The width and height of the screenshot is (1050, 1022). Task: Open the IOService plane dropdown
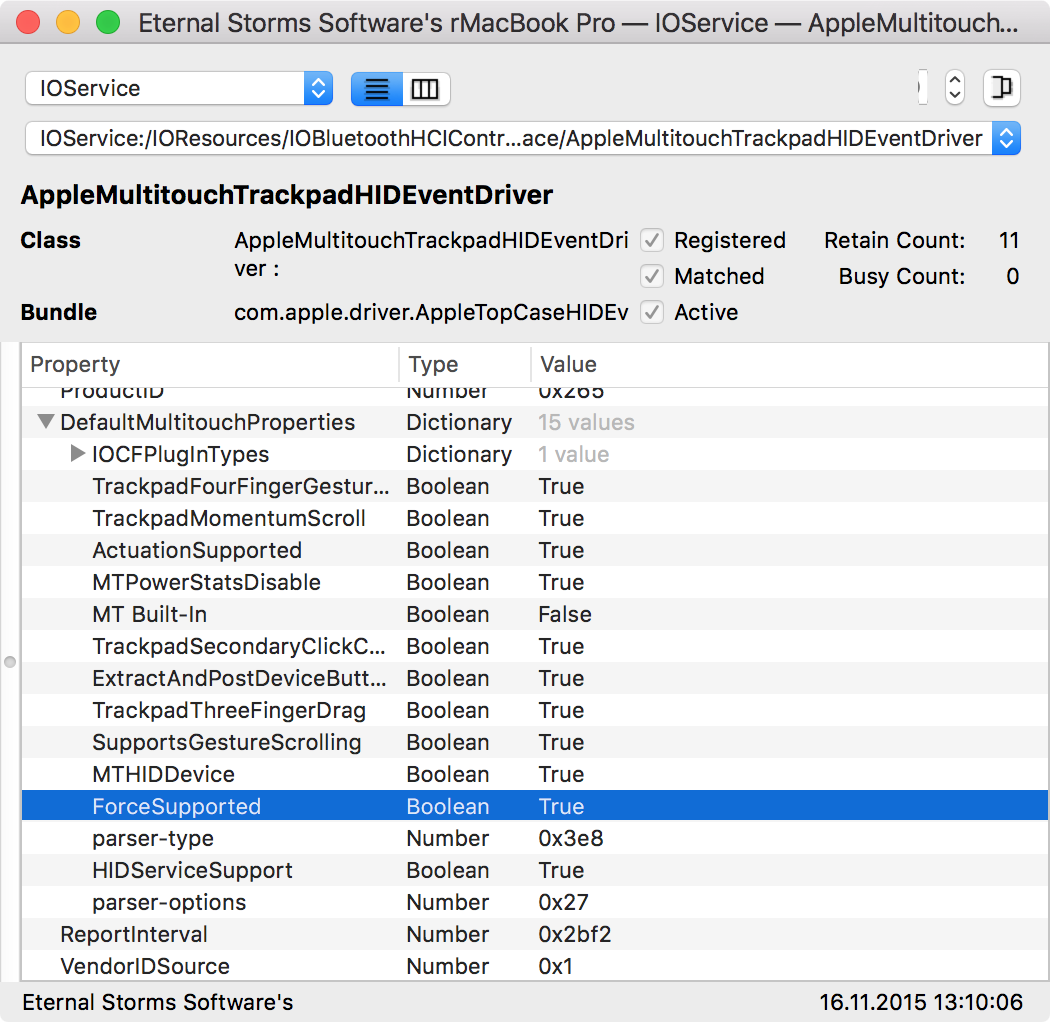point(179,88)
